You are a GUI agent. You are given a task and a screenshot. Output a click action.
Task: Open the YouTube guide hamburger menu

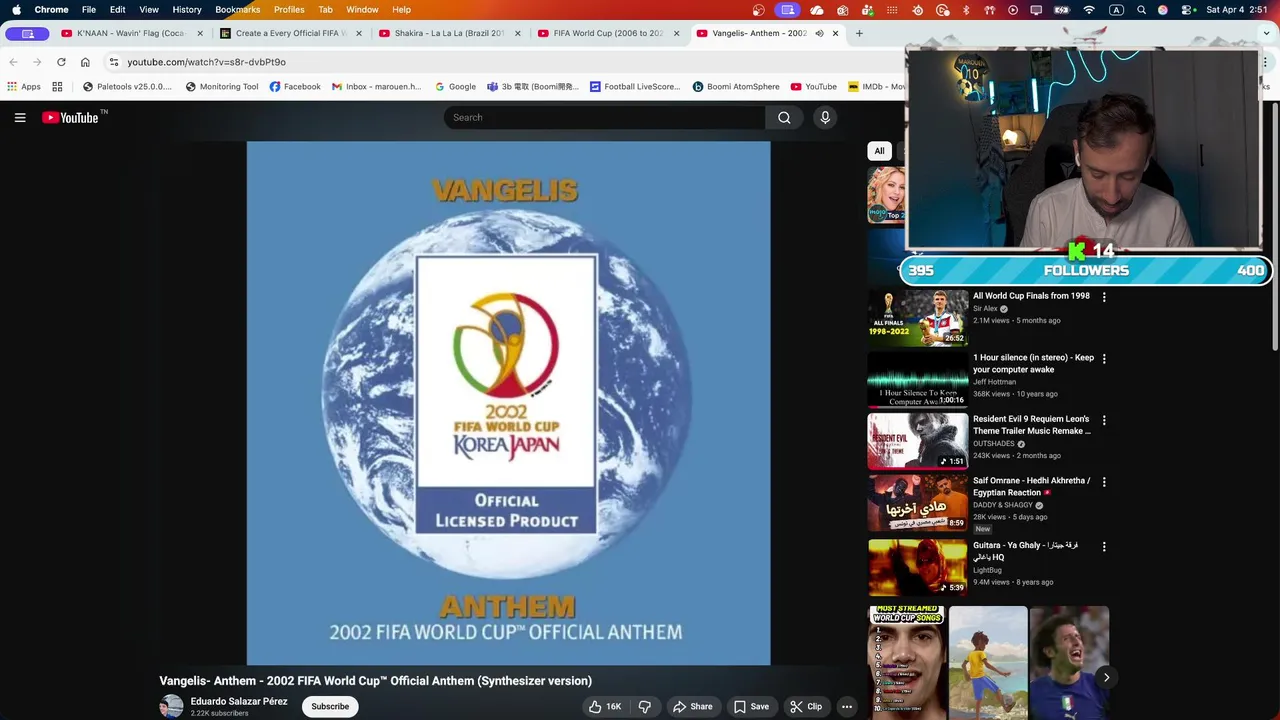20,118
